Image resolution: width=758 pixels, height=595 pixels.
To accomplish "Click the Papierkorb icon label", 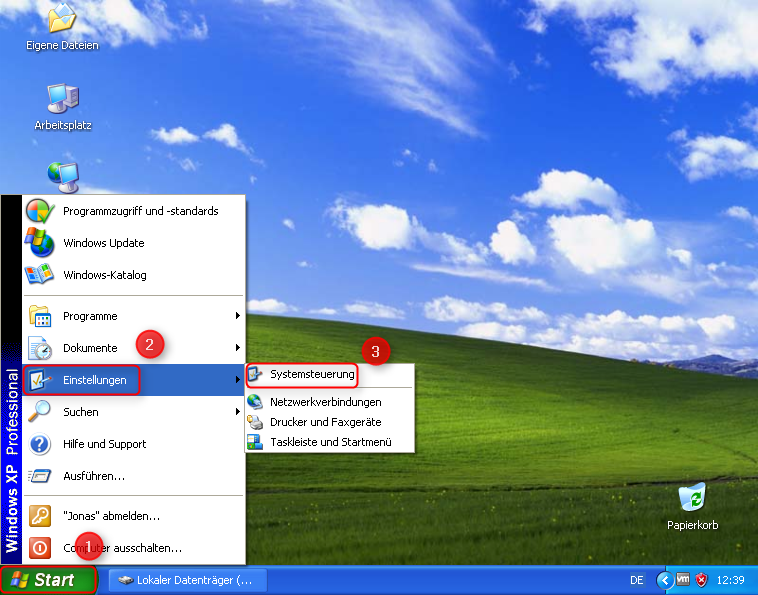I will click(692, 525).
